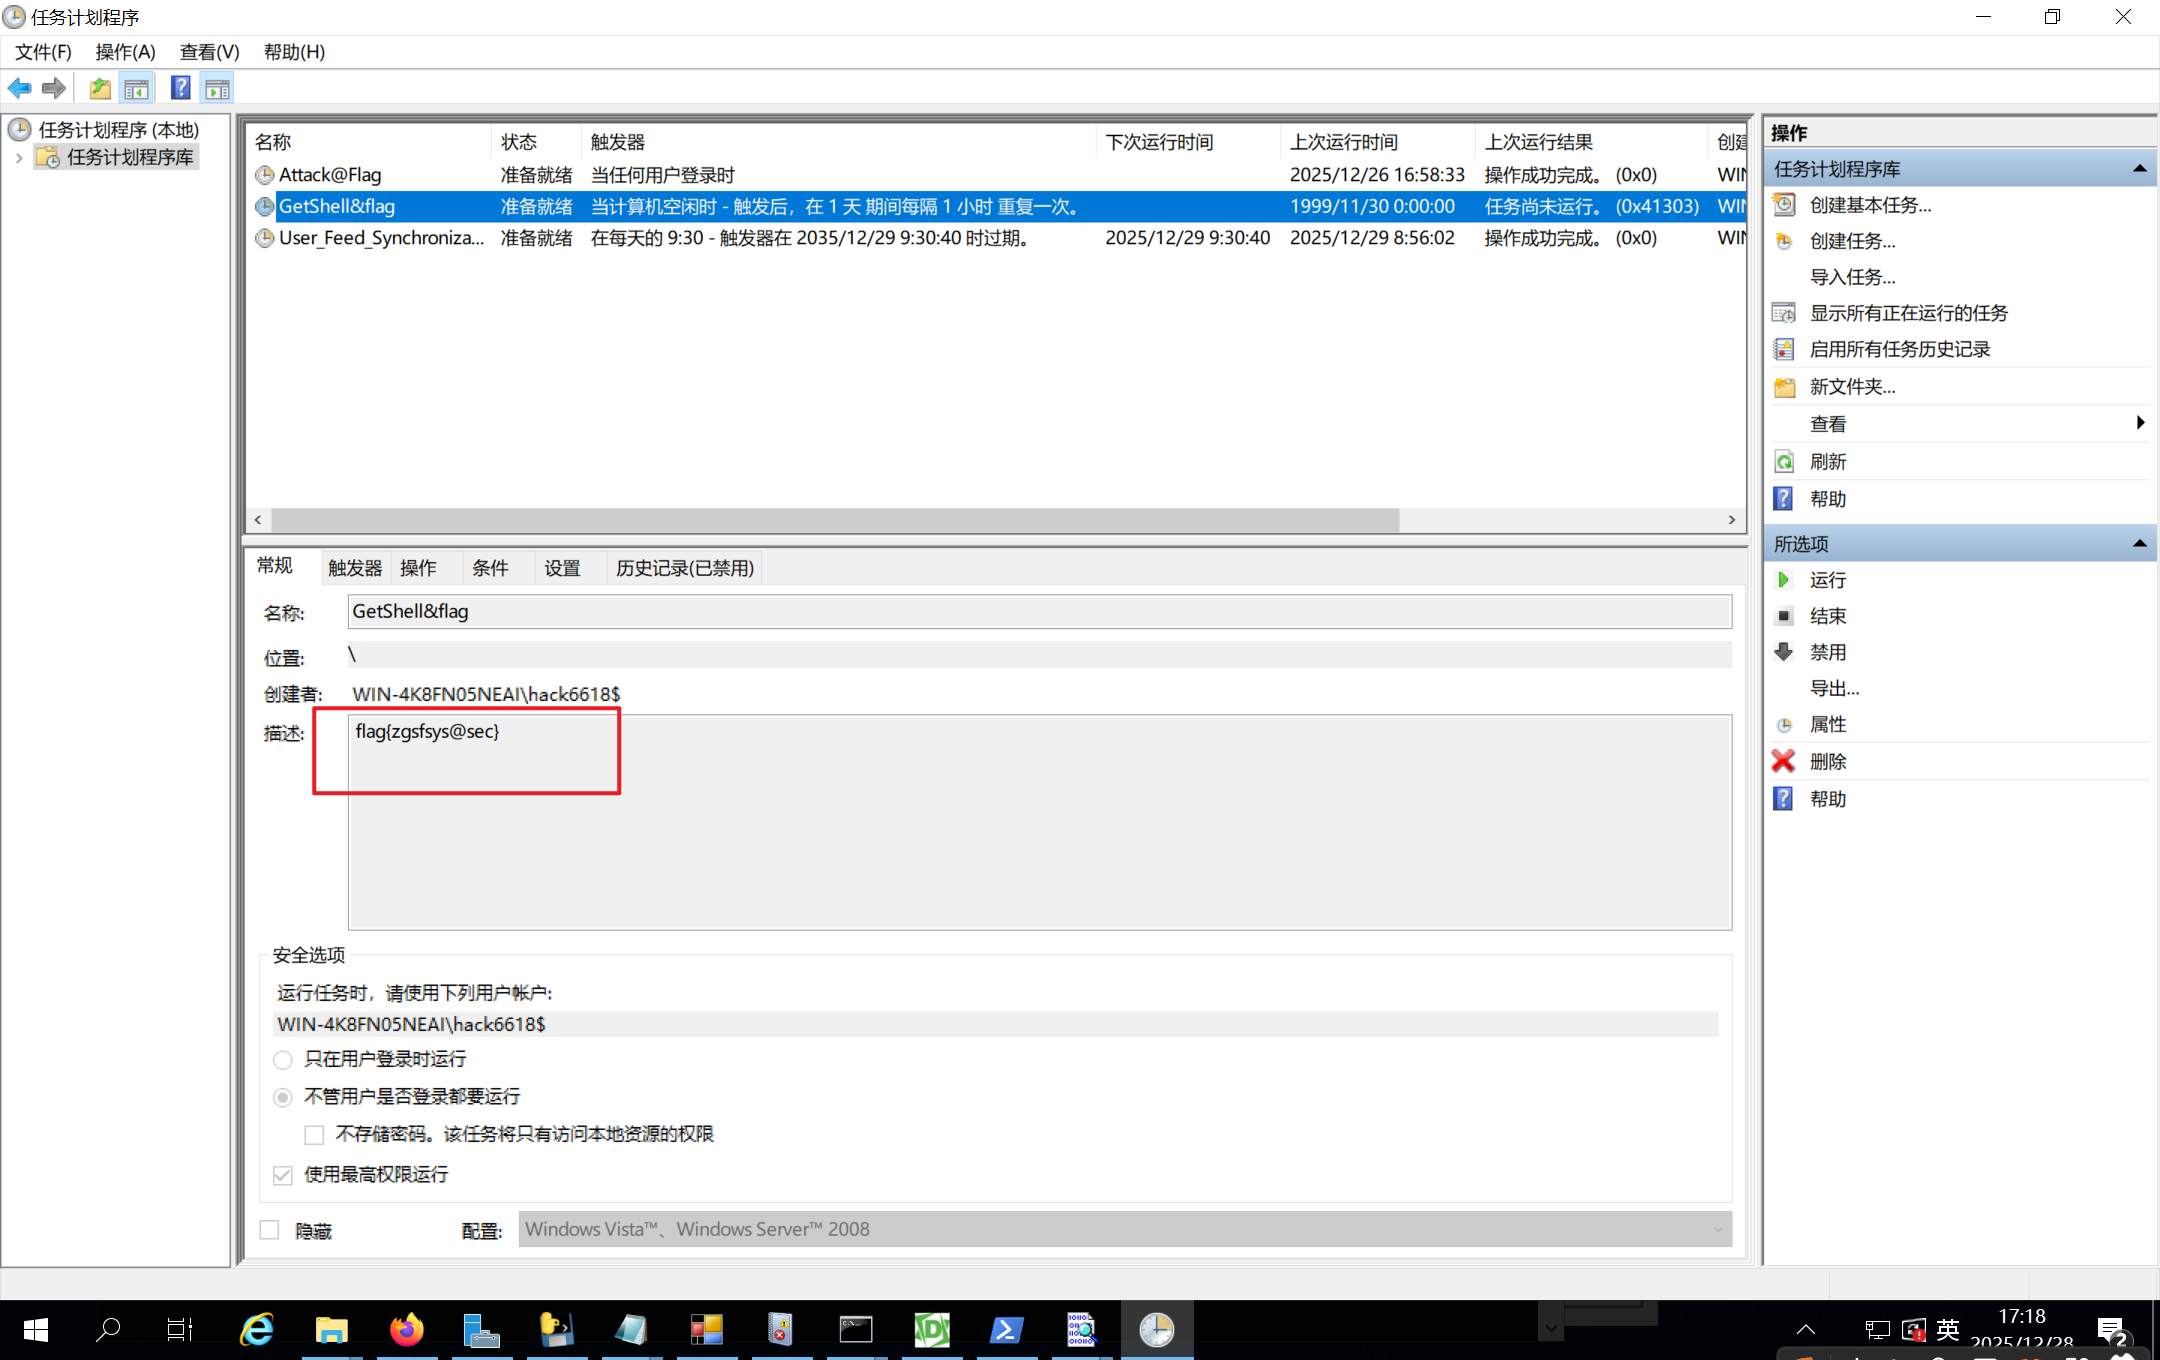Open the Action (操作) menu

(125, 52)
